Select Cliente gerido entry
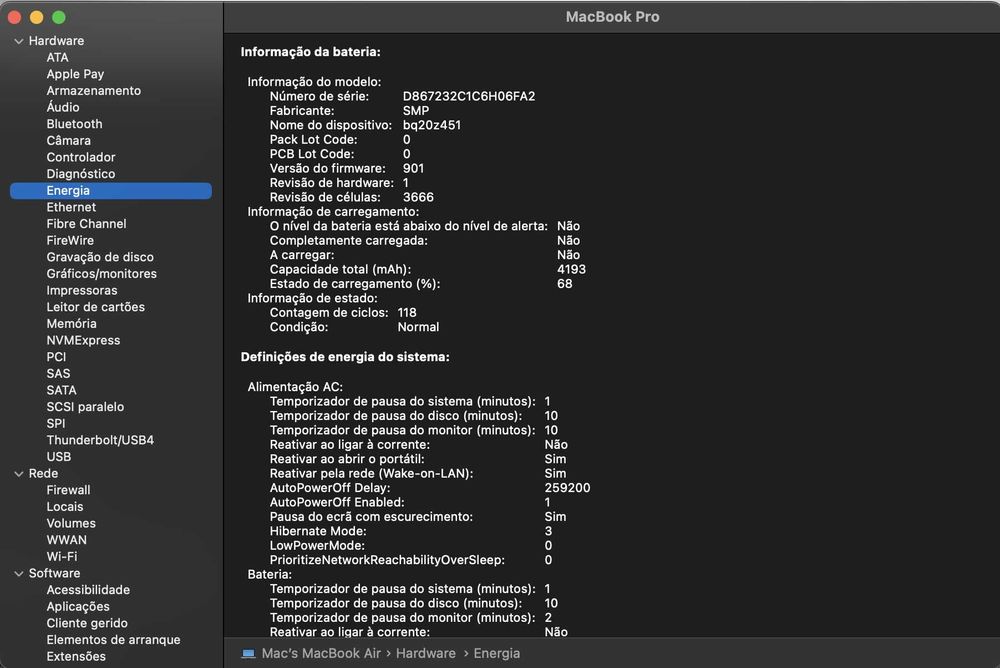Image resolution: width=1000 pixels, height=668 pixels. point(87,623)
